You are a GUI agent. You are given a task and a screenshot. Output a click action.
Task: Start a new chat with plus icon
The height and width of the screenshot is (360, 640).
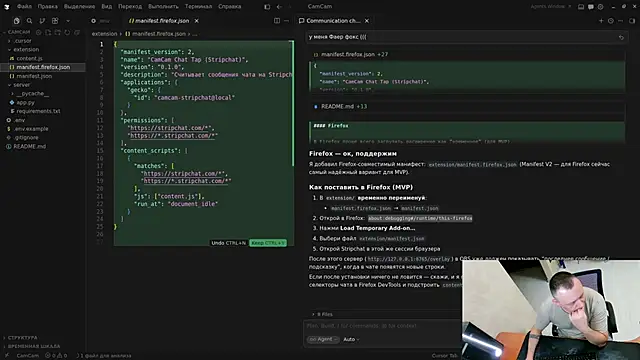601,21
